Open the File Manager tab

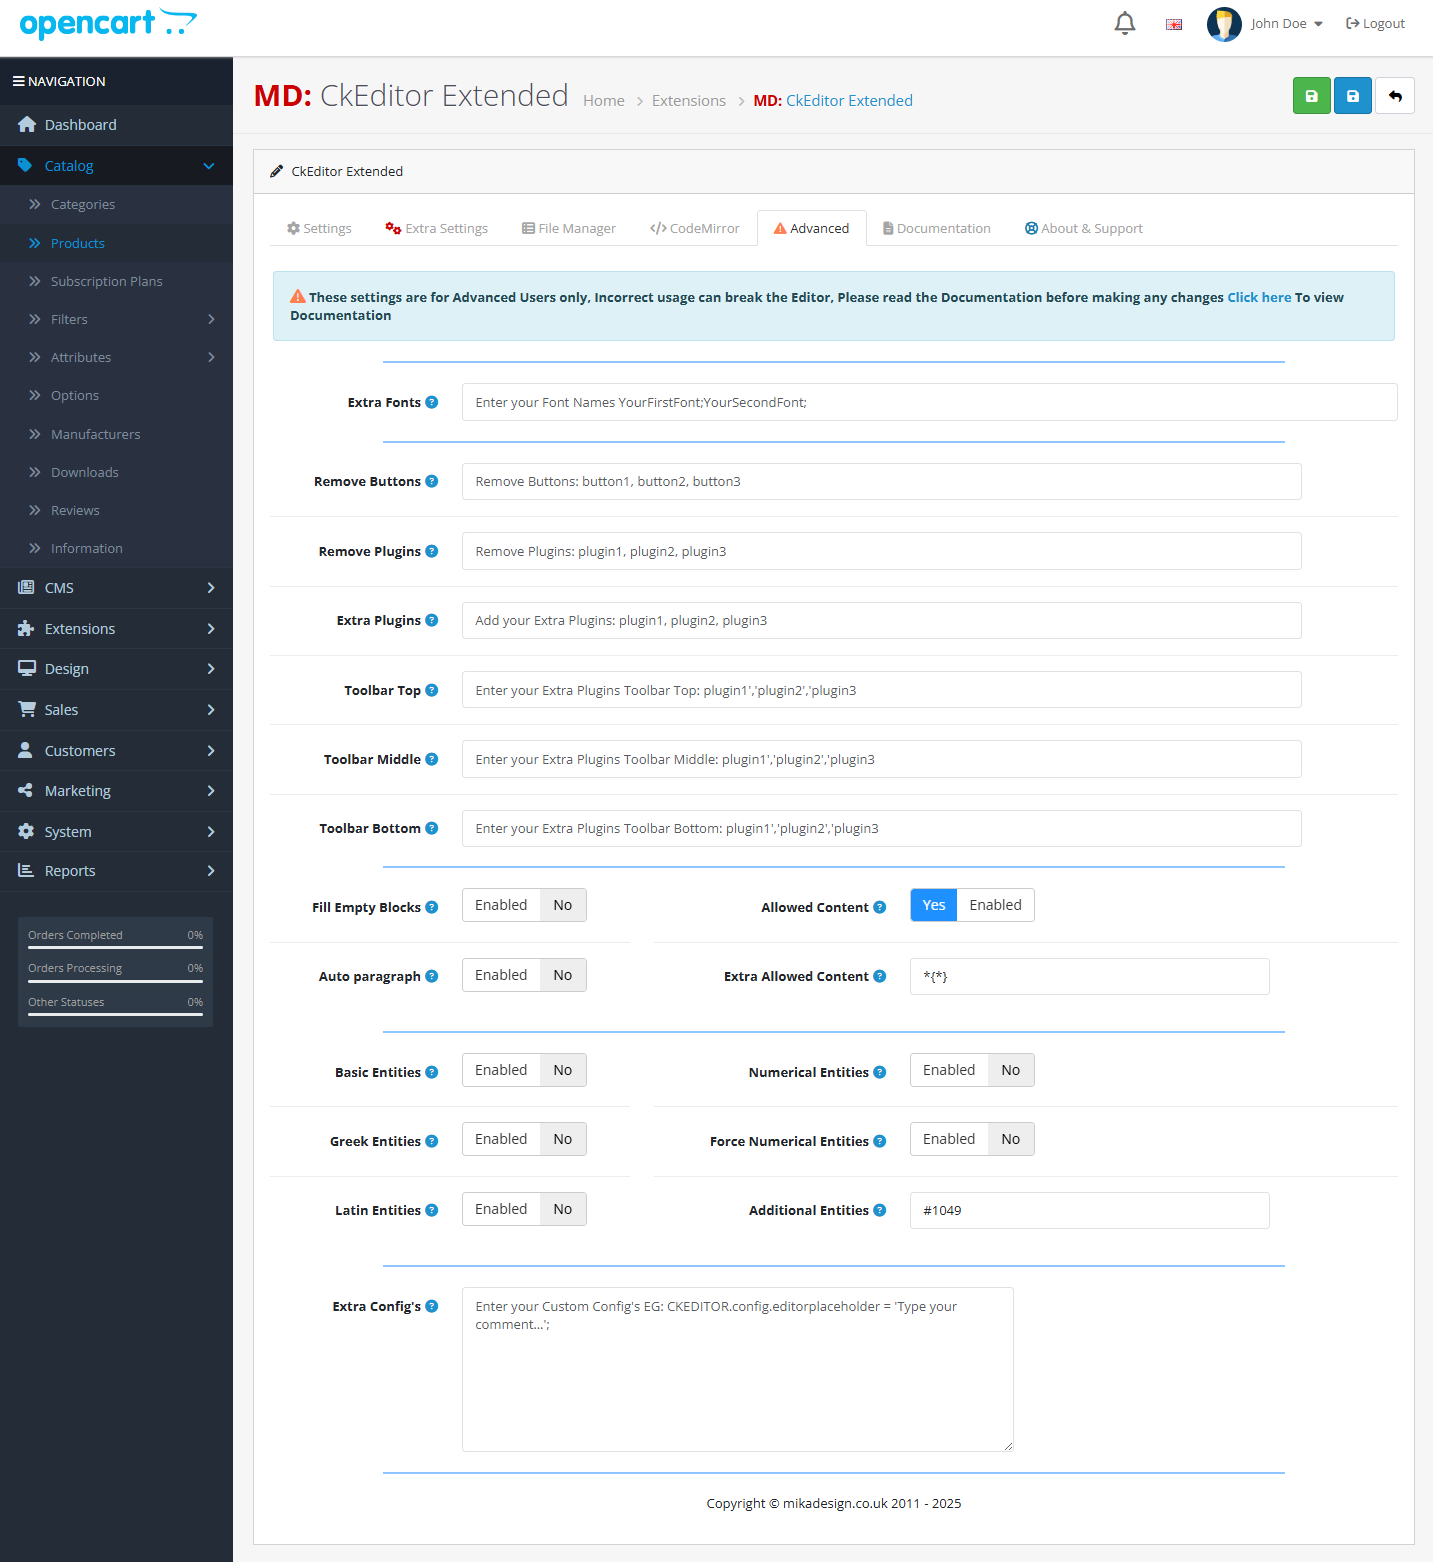coord(569,228)
